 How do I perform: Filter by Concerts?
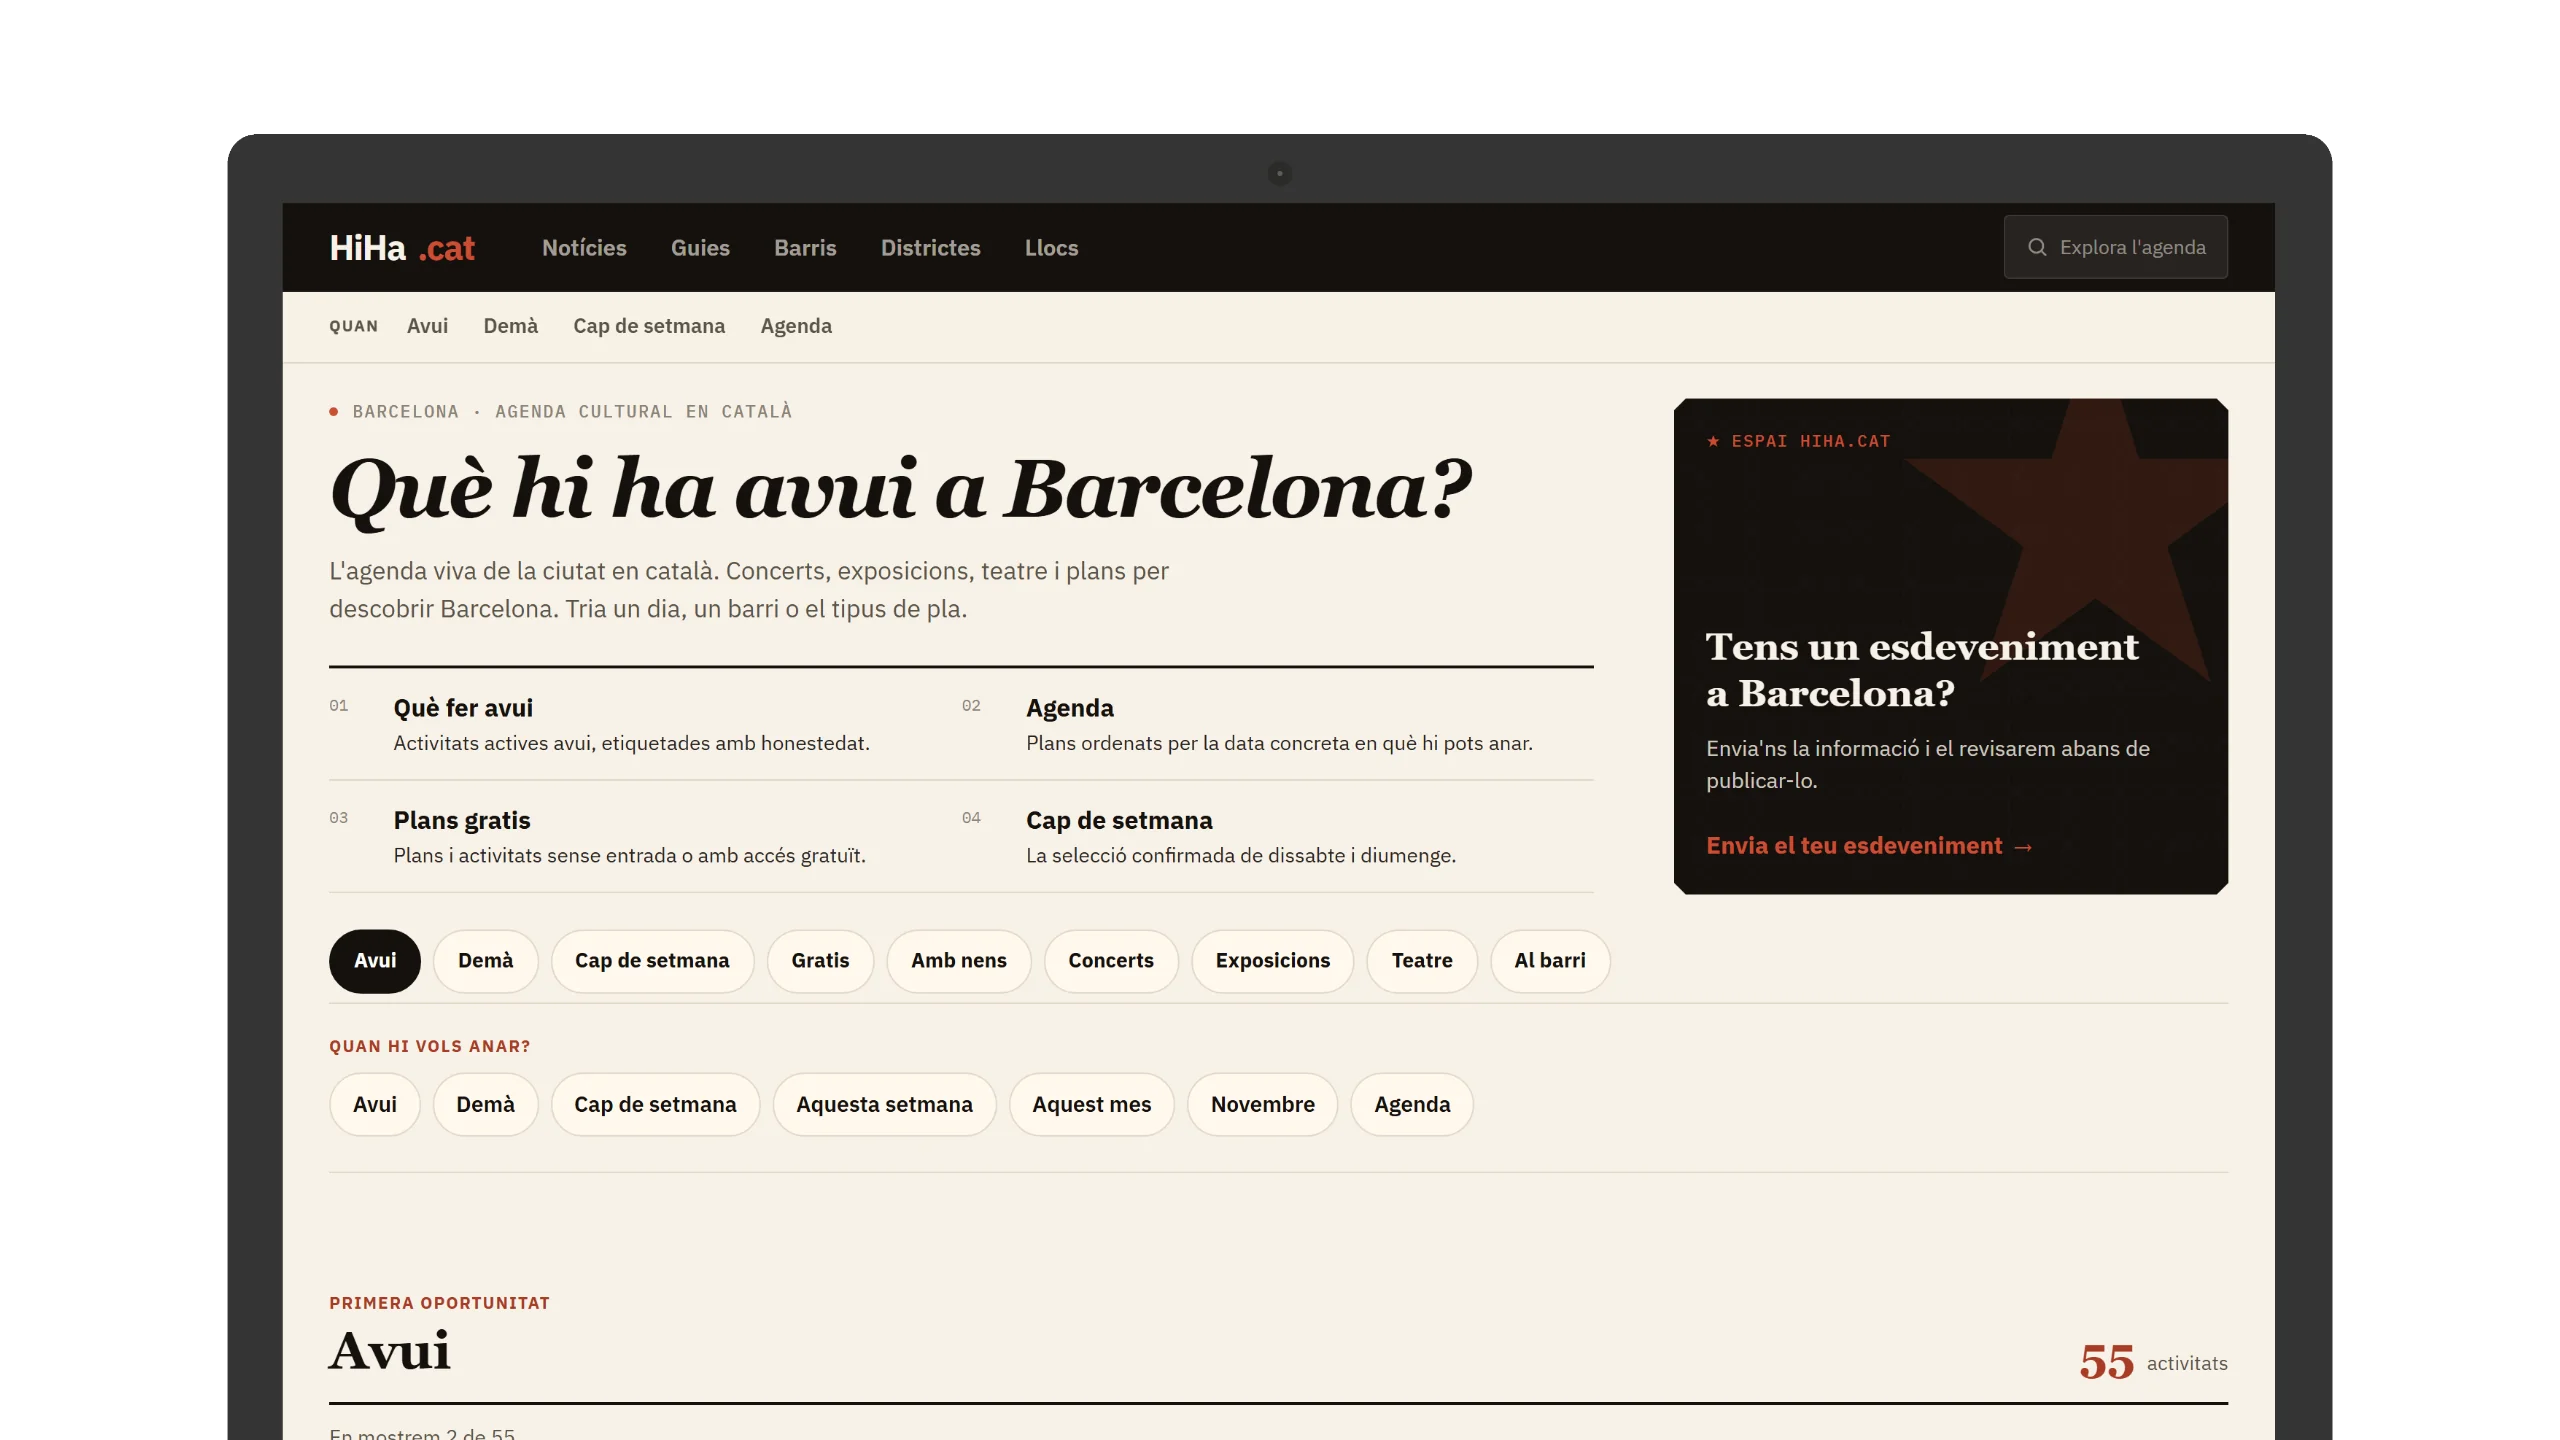tap(1111, 961)
